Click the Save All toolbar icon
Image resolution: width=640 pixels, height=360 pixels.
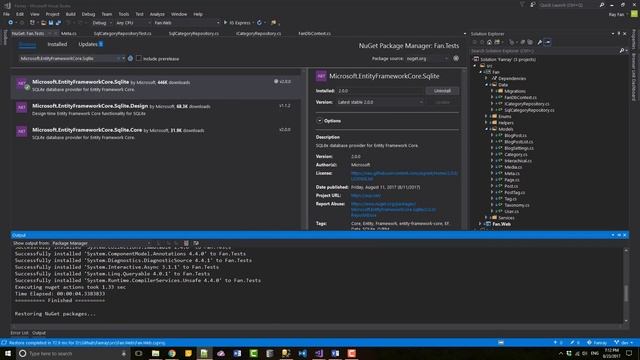tap(58, 23)
